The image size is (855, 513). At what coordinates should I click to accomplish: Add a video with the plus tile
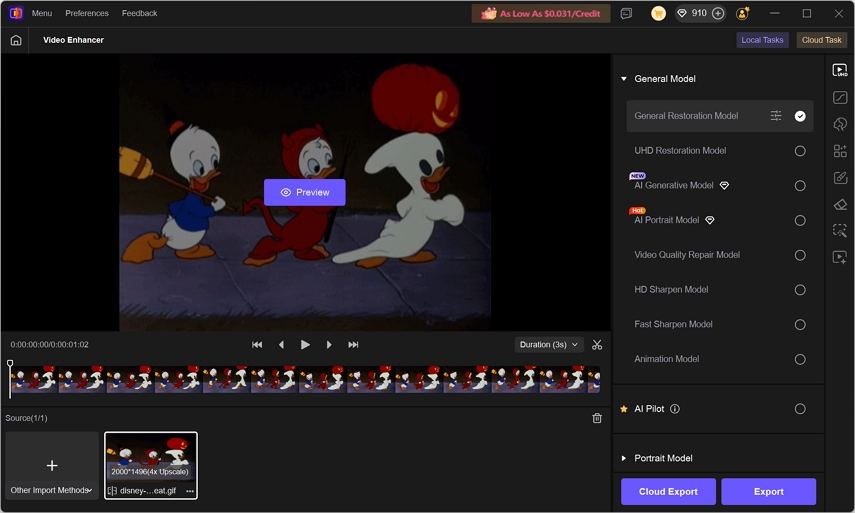(52, 466)
